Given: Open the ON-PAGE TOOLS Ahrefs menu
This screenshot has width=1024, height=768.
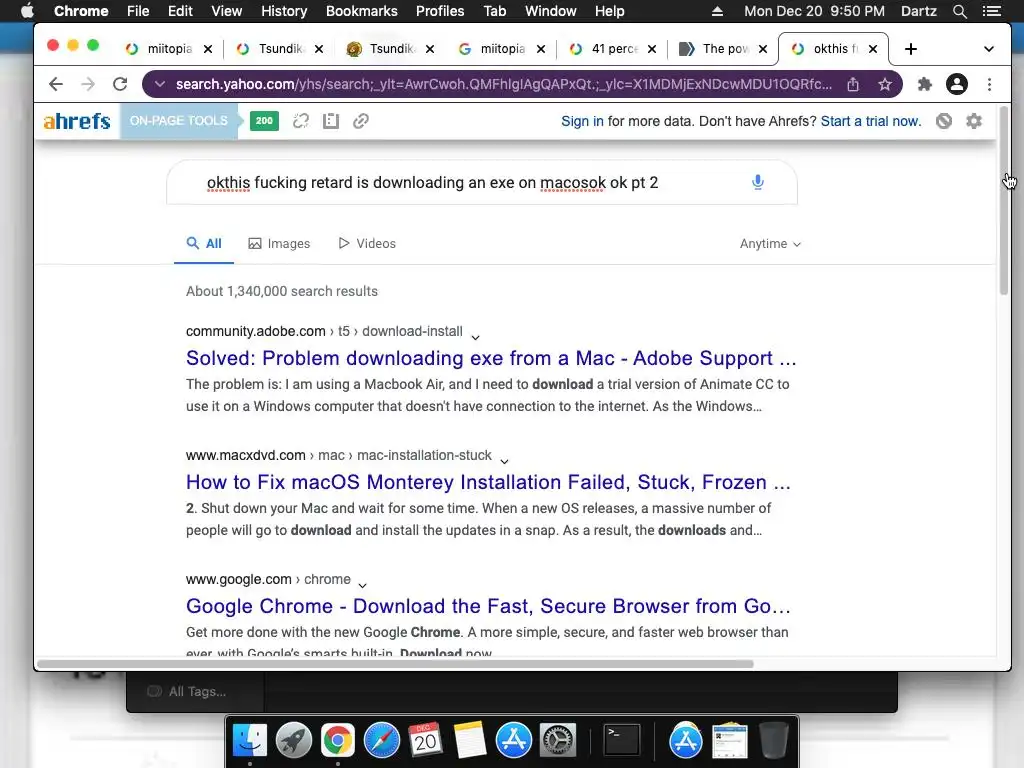Looking at the screenshot, I should (178, 121).
